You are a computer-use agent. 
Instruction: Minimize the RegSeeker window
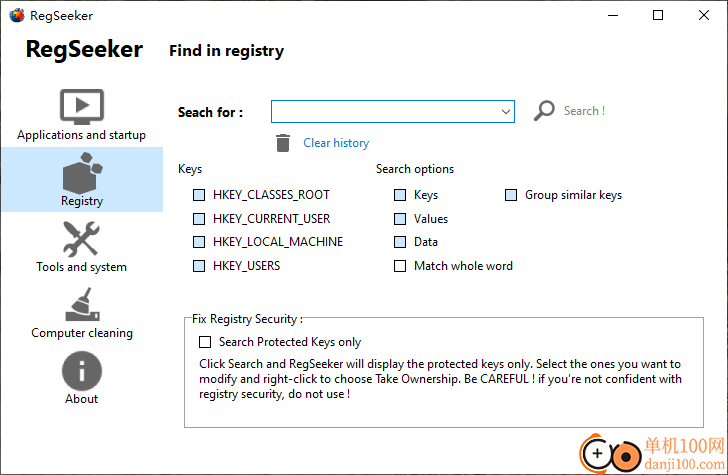[x=613, y=15]
